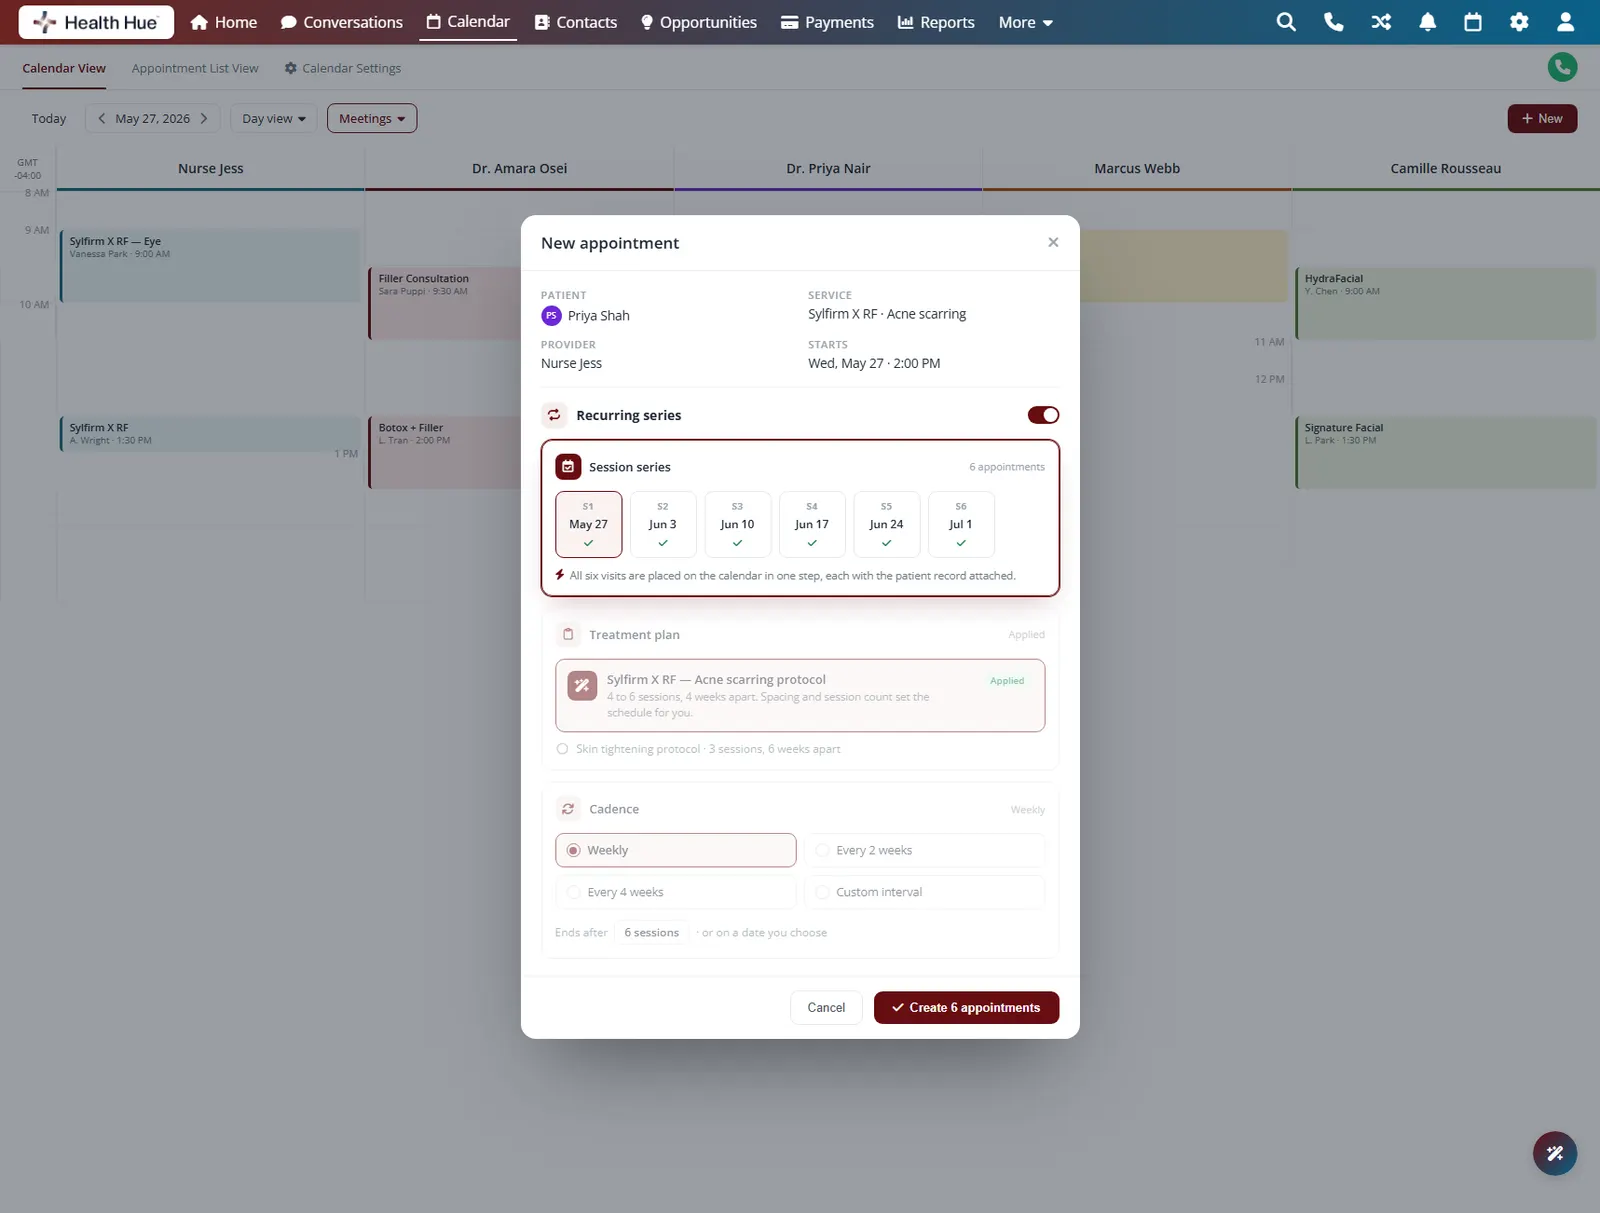Expand the More menu
1600x1213 pixels.
1025,22
